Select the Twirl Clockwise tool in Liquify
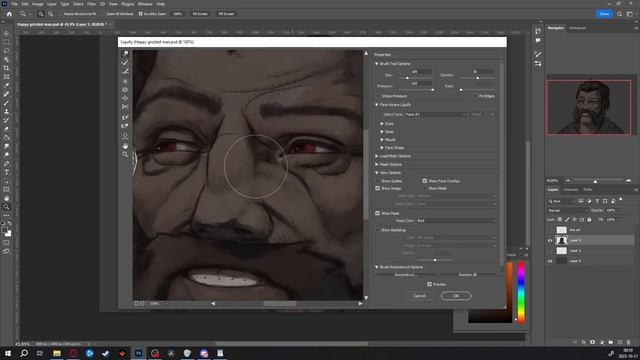Image resolution: width=640 pixels, height=360 pixels. click(x=125, y=81)
